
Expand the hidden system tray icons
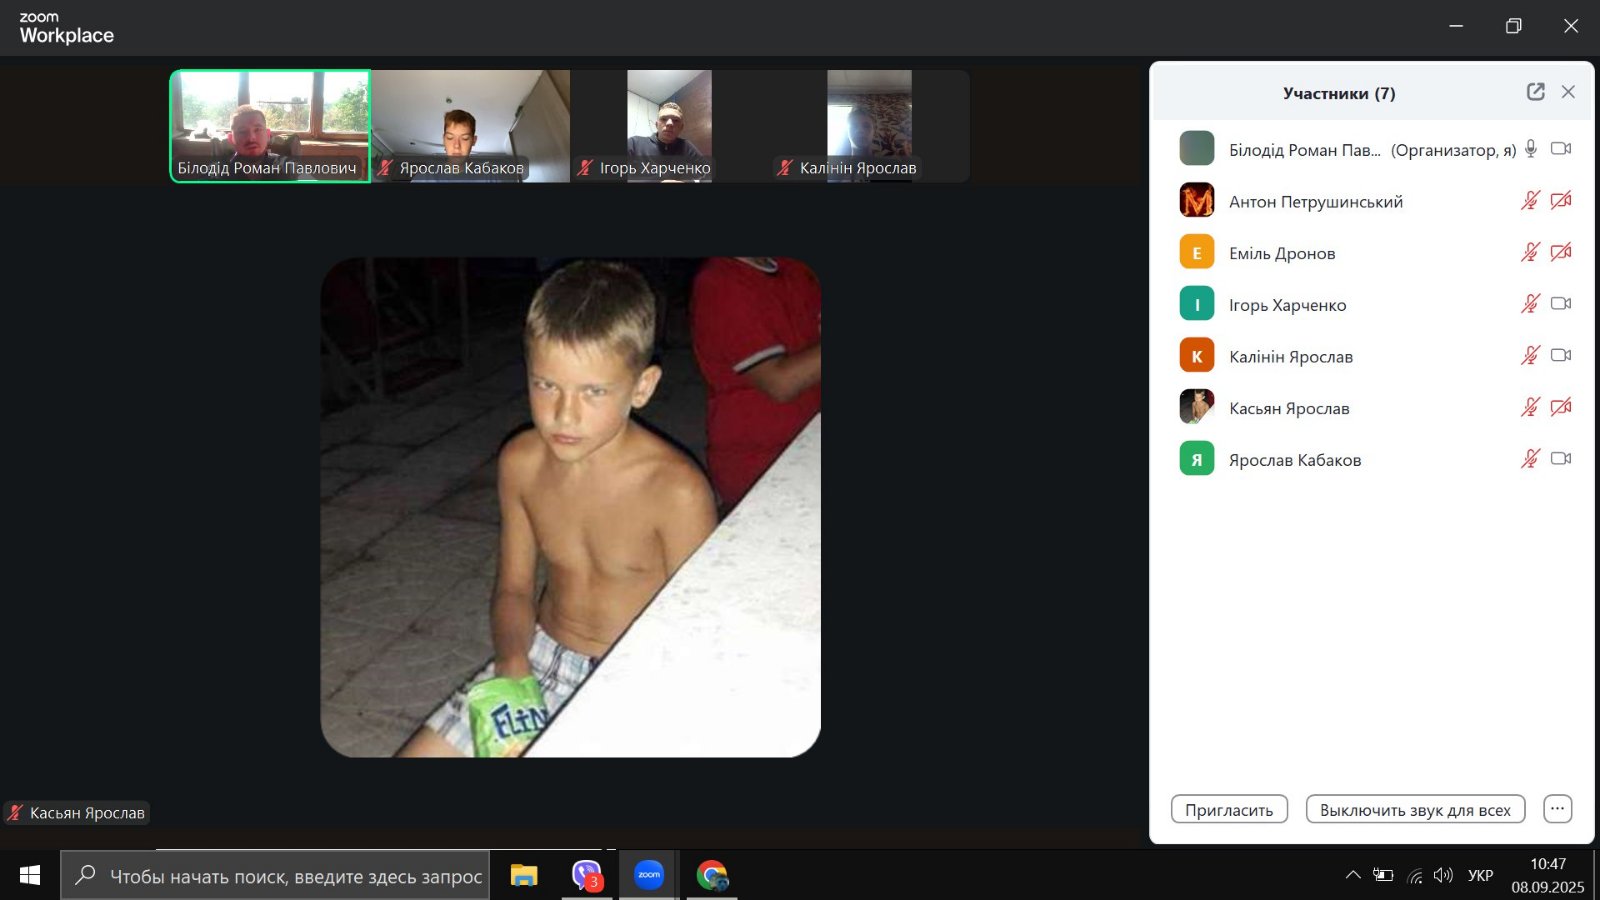[1353, 875]
